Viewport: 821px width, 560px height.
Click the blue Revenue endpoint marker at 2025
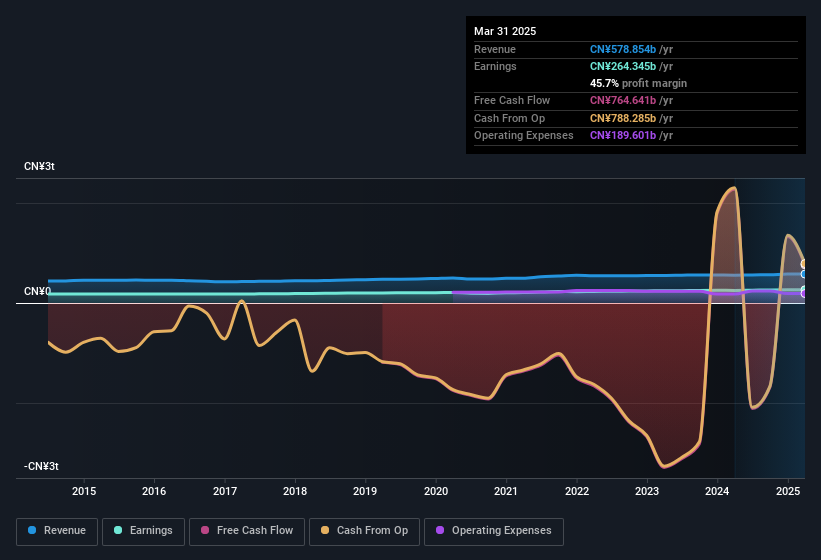804,274
